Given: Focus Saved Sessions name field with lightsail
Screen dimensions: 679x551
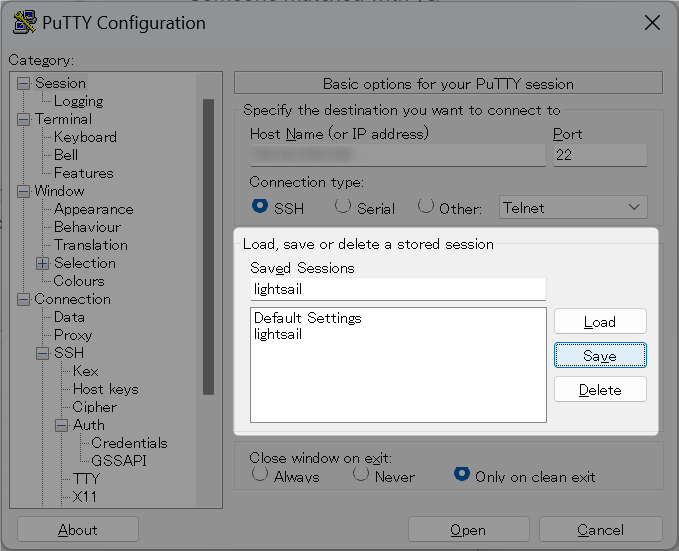Looking at the screenshot, I should 398,289.
